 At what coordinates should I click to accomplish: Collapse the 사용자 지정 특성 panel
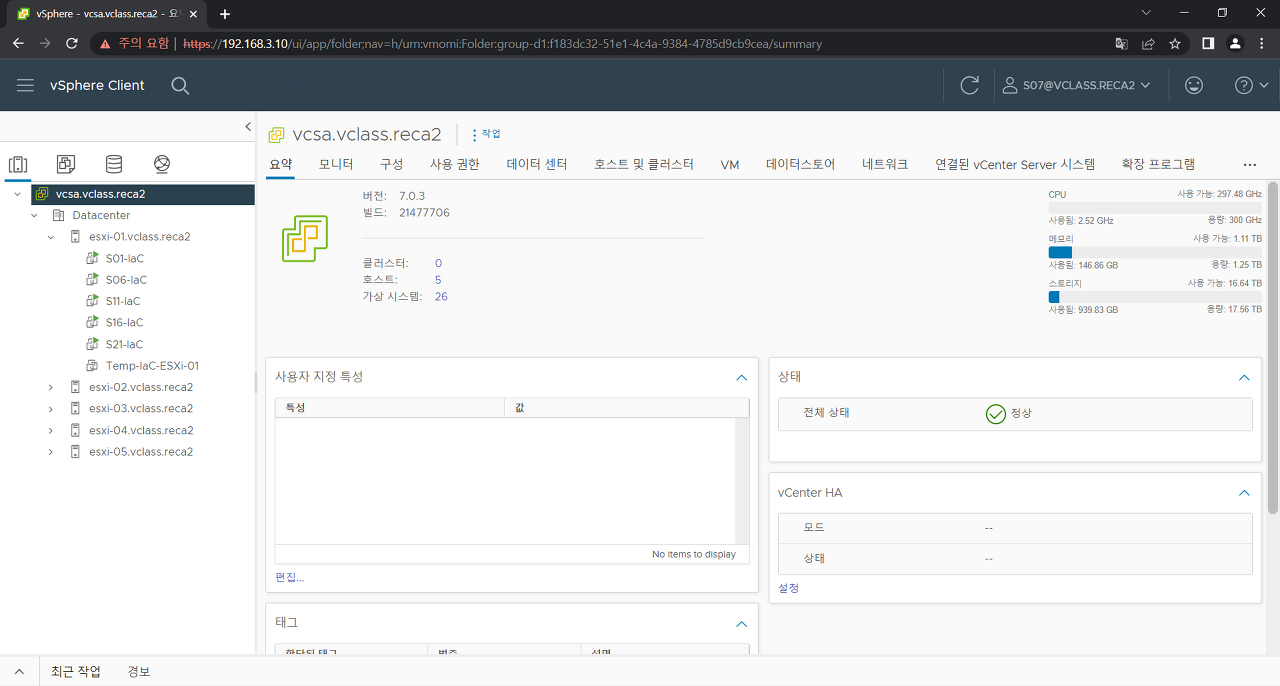(741, 377)
